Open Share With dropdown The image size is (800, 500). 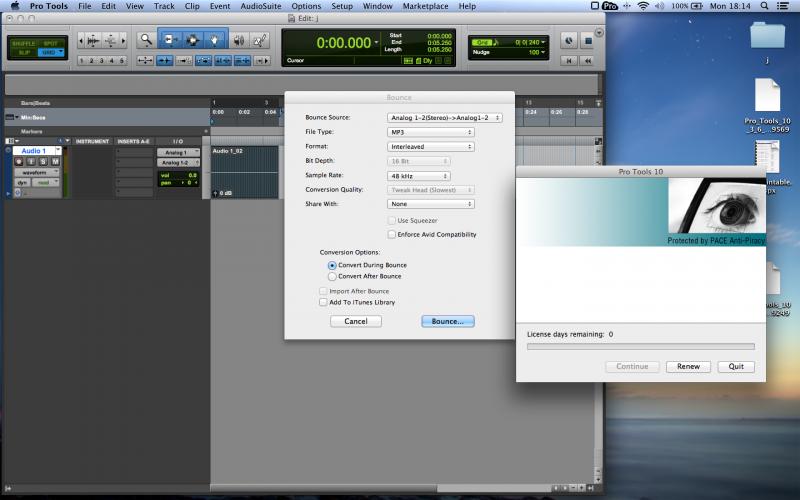pos(431,204)
